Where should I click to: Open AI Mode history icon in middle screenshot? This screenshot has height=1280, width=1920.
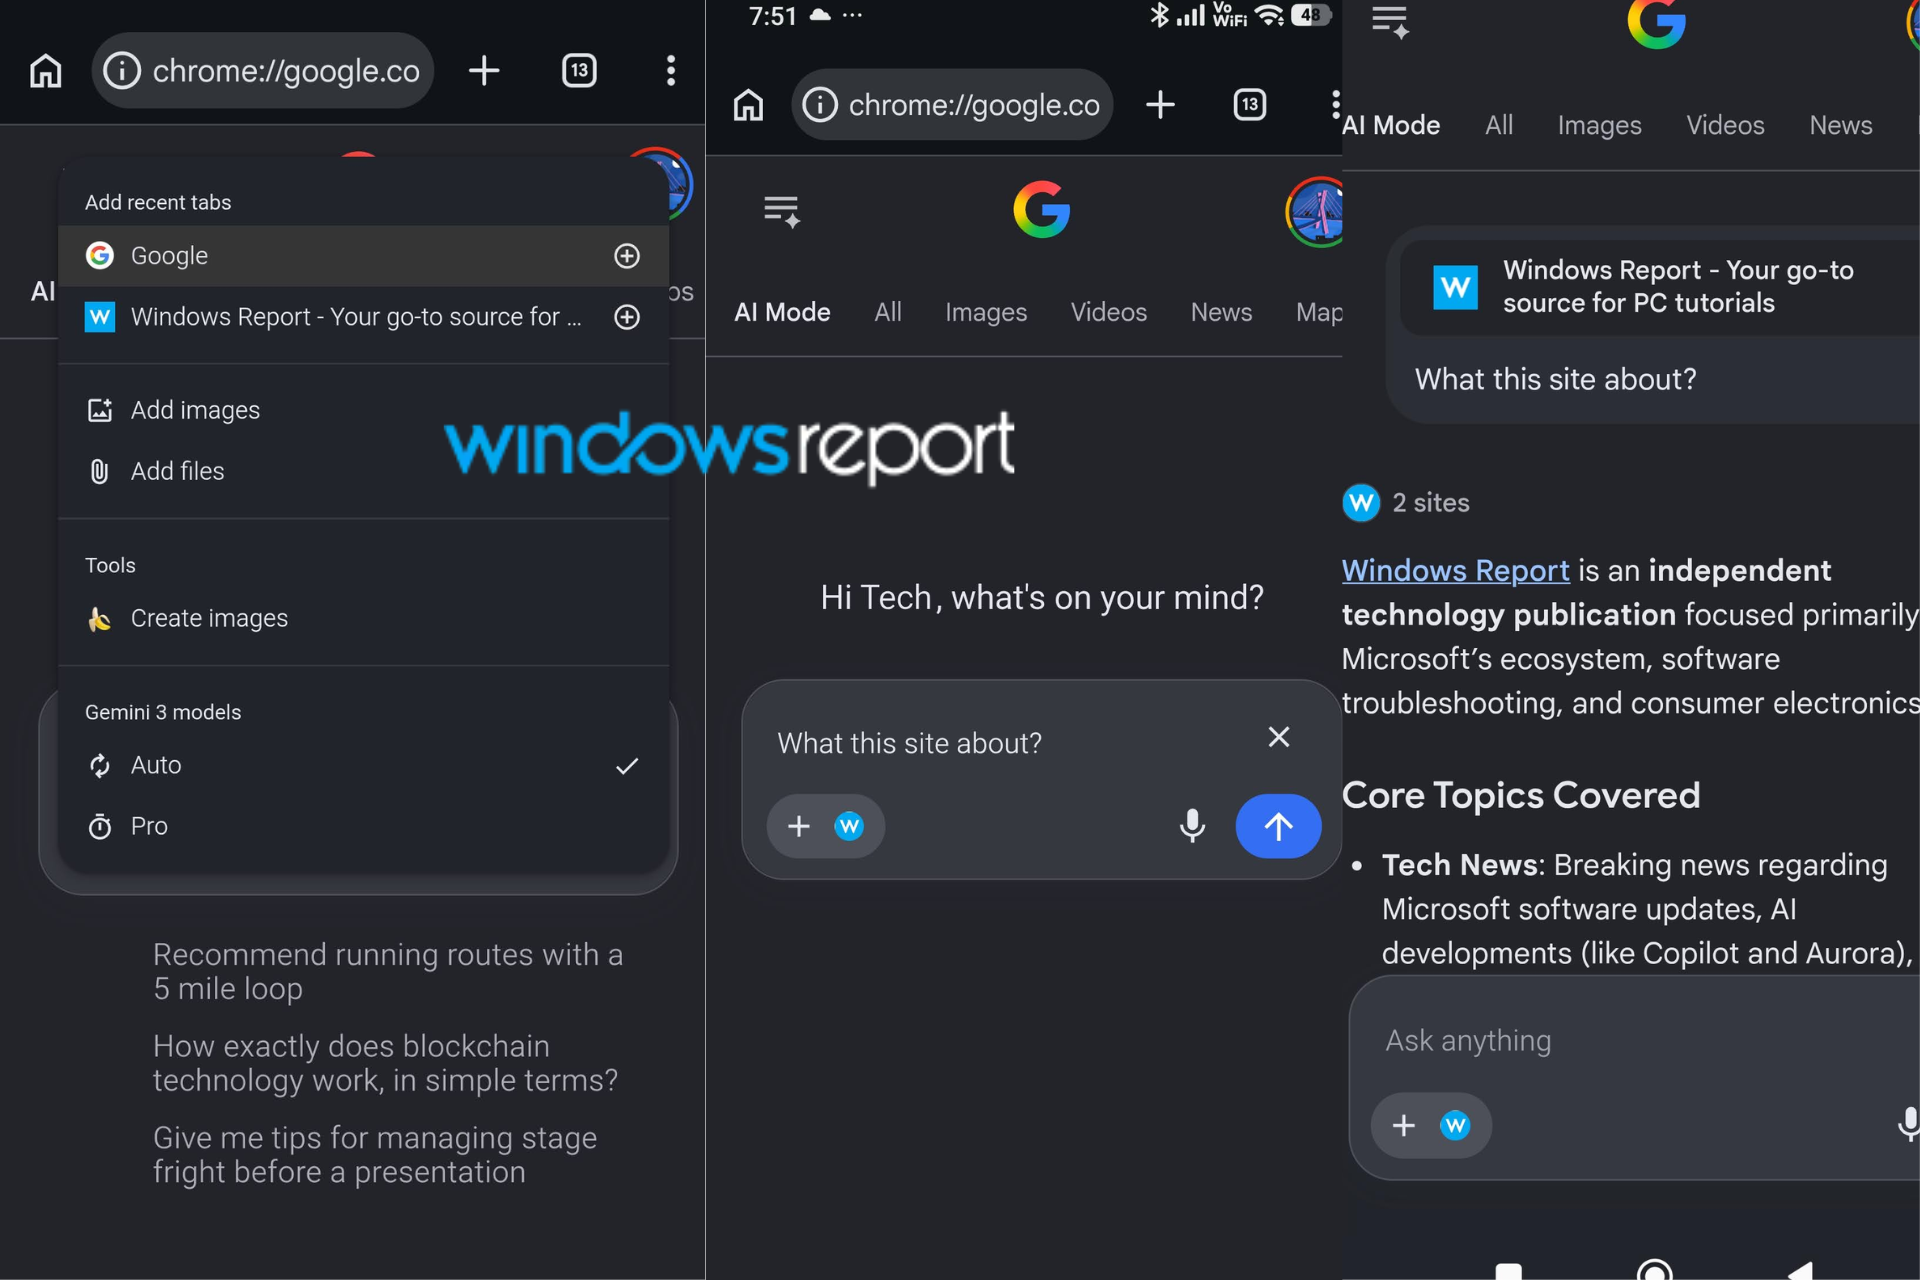tap(782, 212)
